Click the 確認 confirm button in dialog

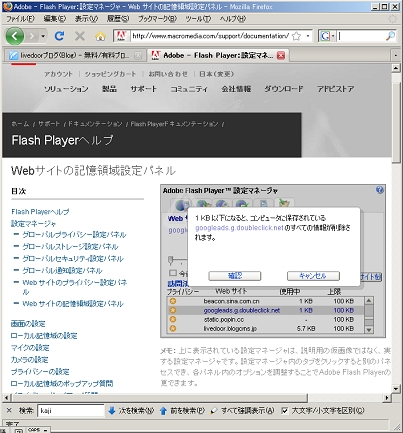point(235,276)
